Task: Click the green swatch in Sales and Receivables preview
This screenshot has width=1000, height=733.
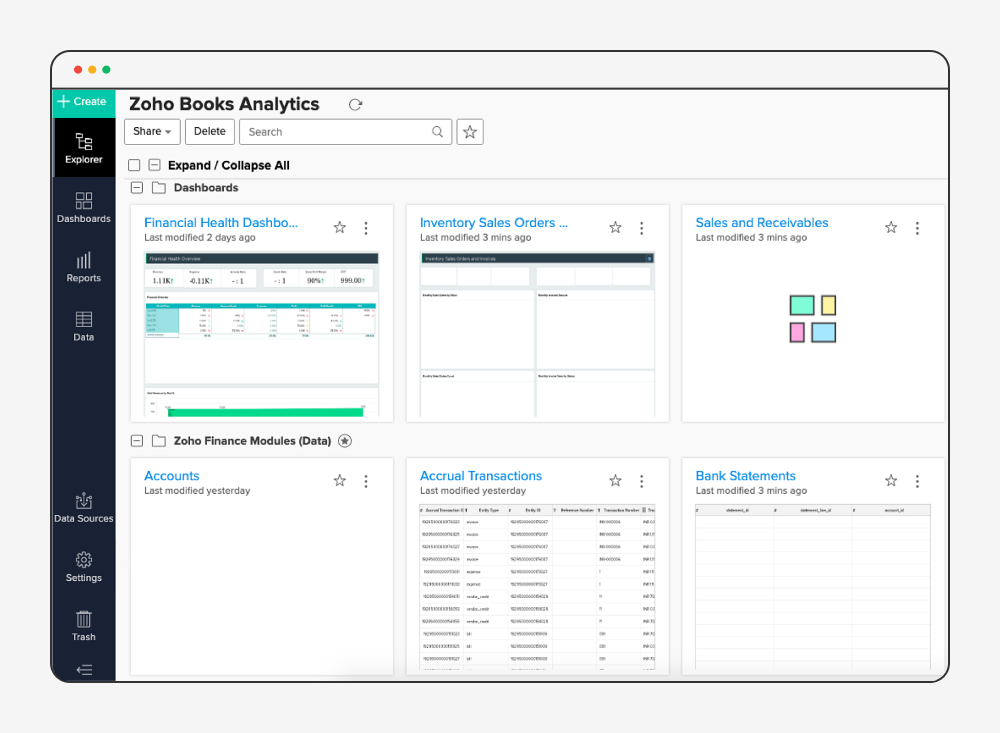Action: 801,304
